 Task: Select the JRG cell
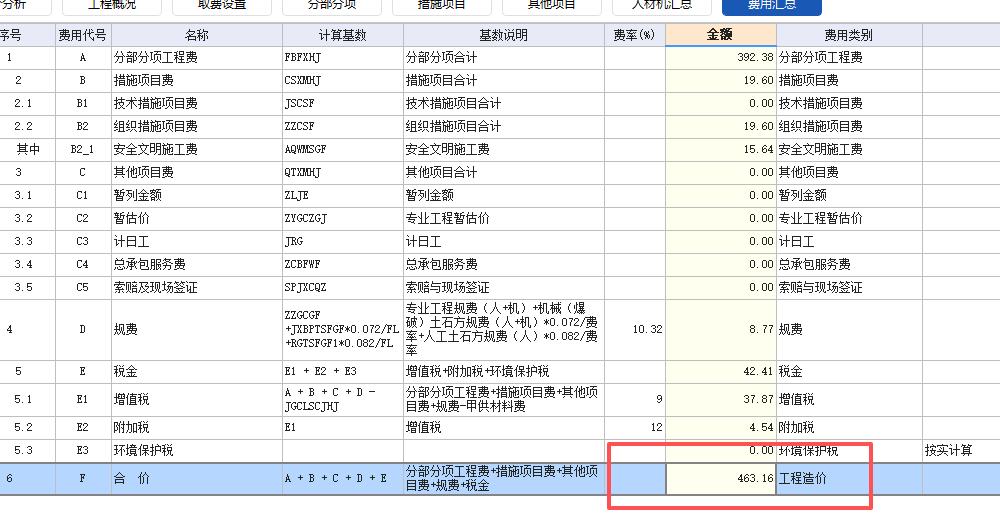342,241
